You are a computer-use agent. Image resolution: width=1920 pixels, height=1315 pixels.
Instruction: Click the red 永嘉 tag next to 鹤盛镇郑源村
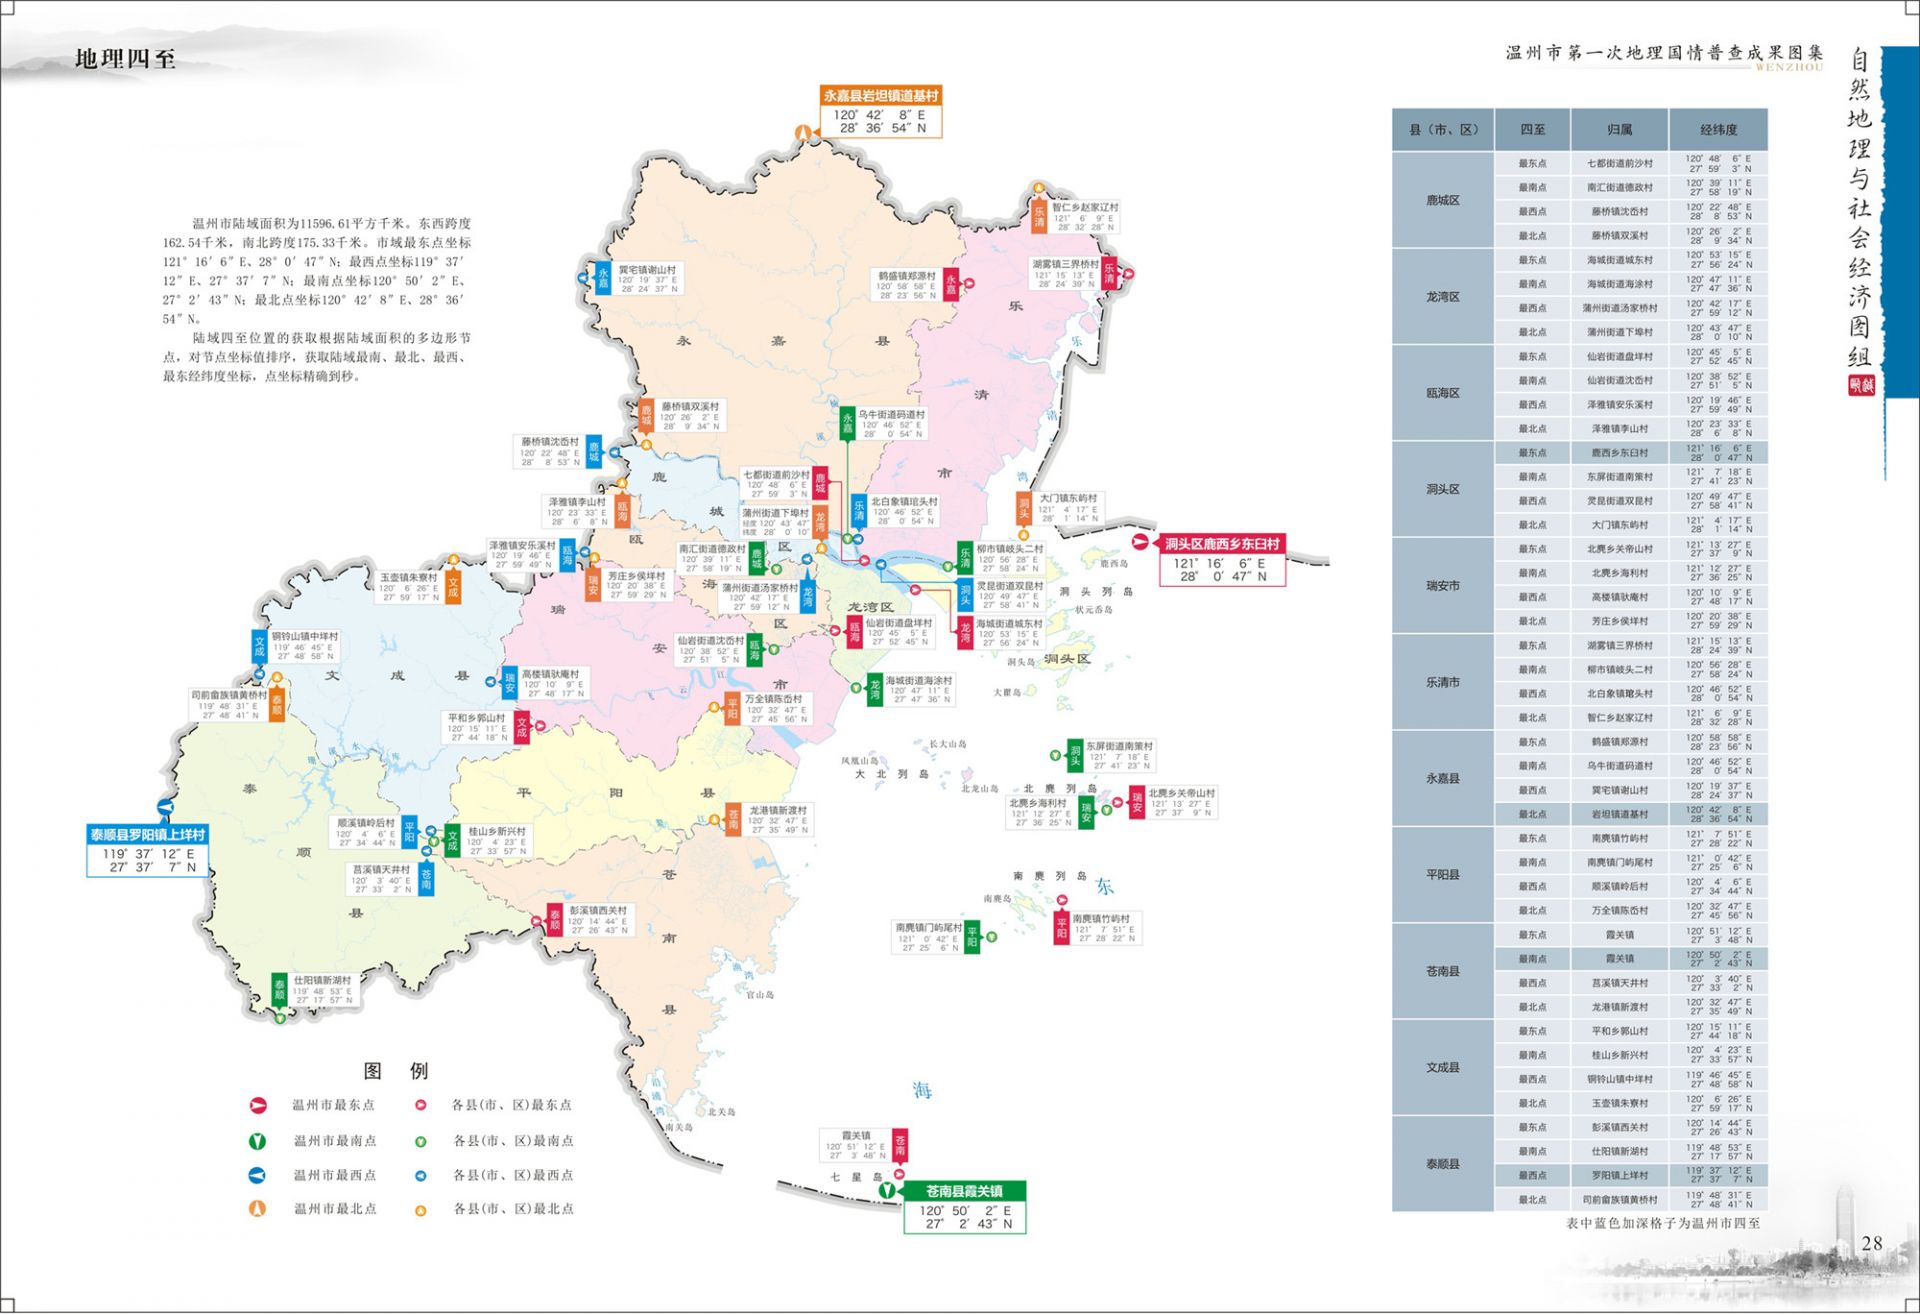pos(951,284)
